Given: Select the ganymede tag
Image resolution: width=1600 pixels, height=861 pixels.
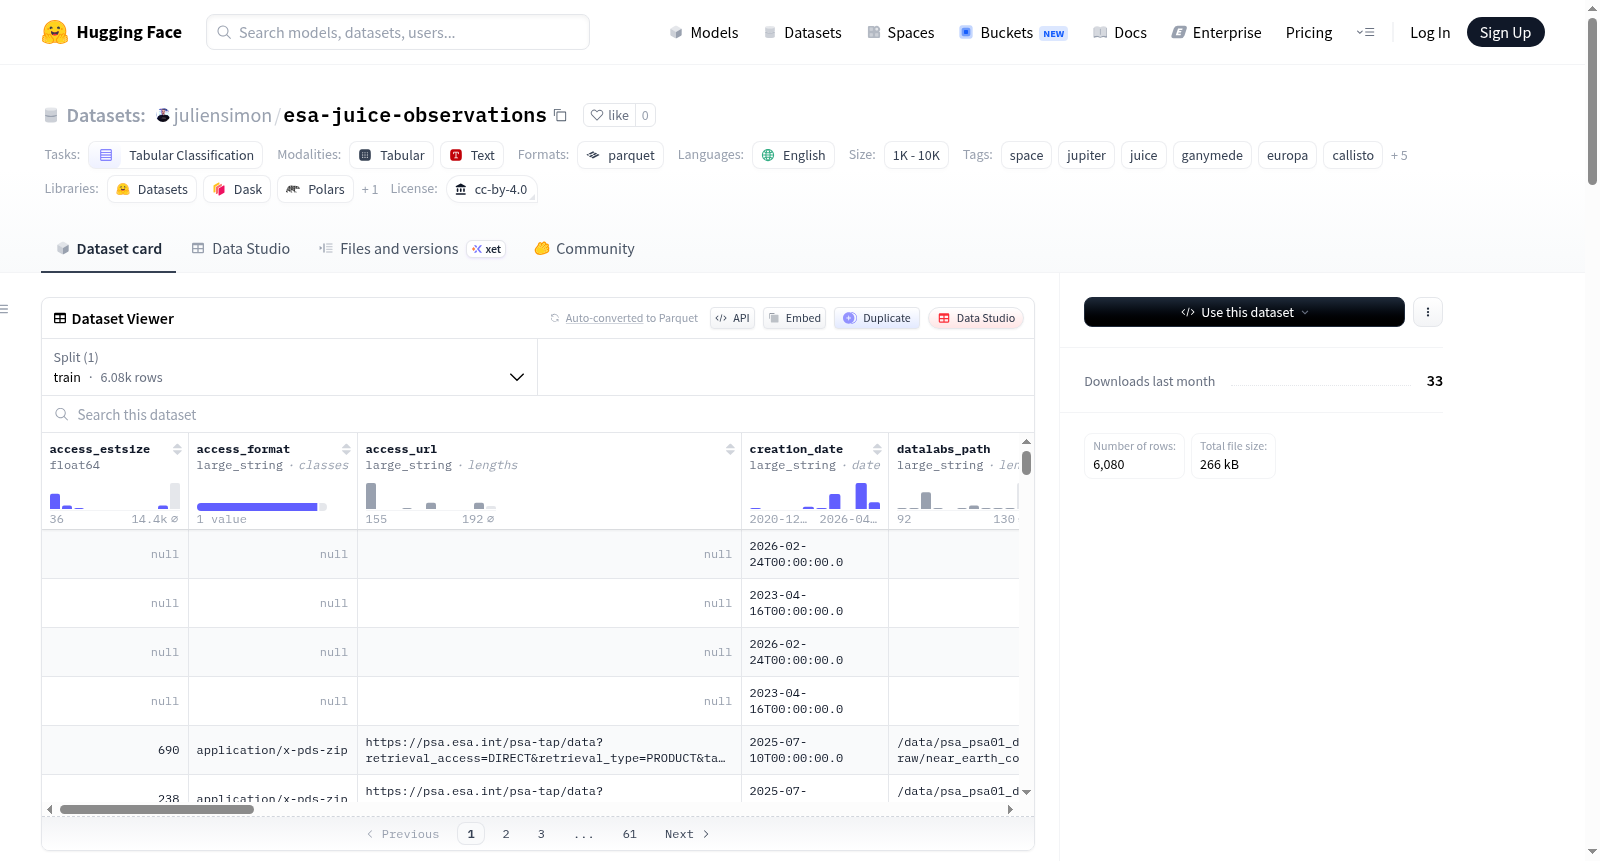Looking at the screenshot, I should click(x=1212, y=155).
